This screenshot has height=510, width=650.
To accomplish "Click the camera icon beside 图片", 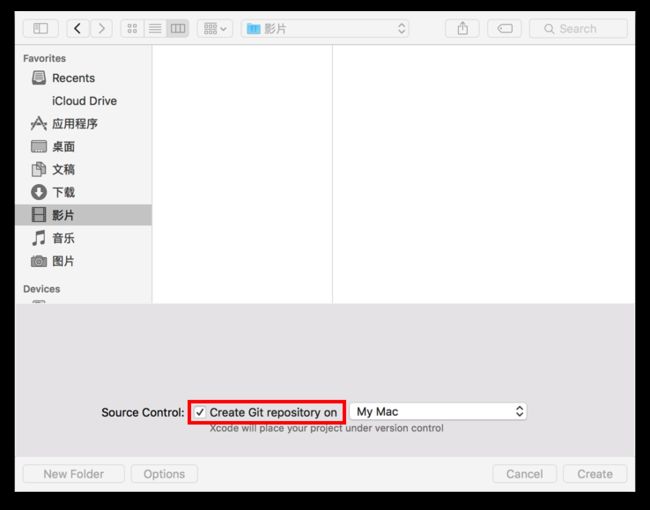I will [39, 261].
